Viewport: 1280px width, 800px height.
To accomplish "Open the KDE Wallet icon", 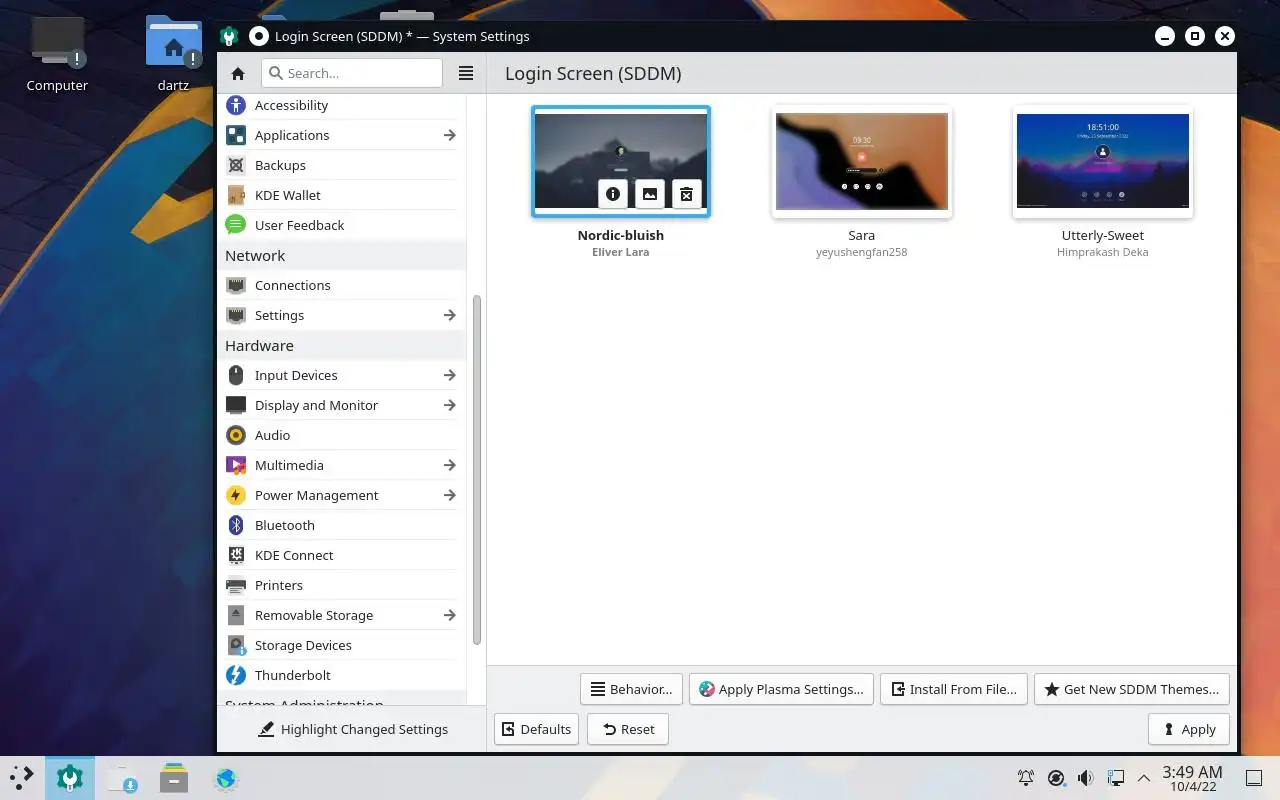I will point(236,195).
